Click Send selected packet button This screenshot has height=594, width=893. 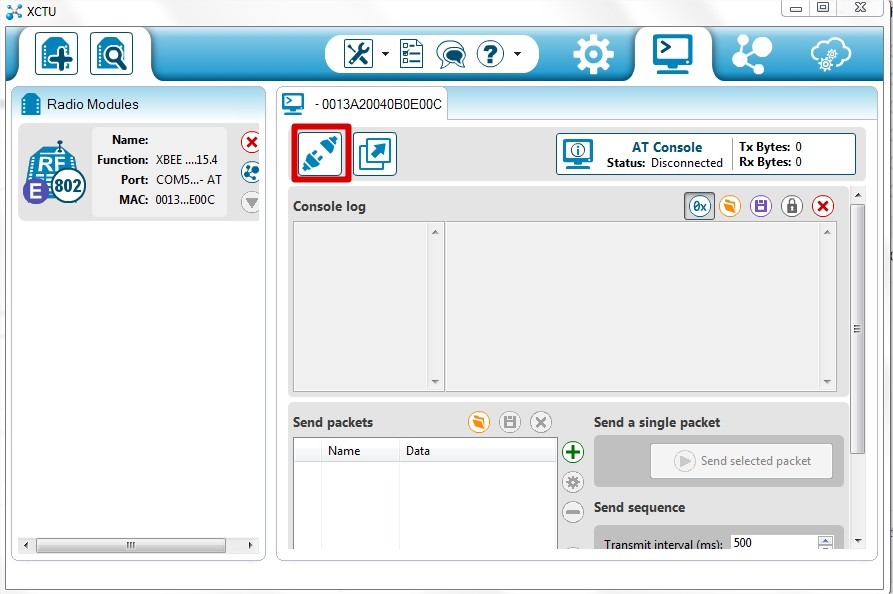741,461
